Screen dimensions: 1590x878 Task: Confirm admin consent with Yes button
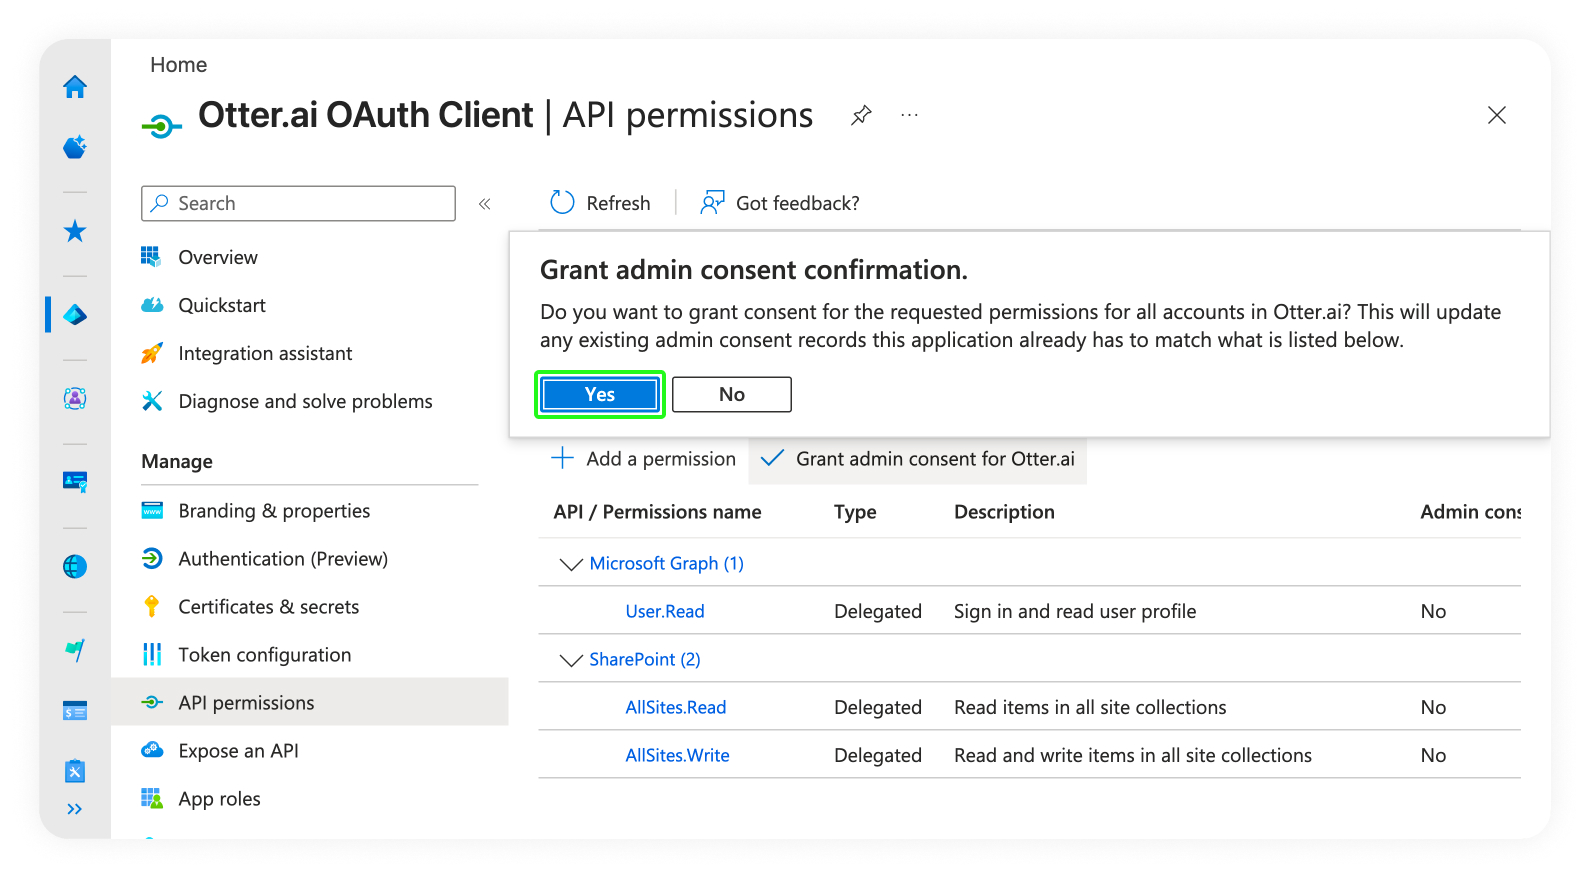[600, 395]
